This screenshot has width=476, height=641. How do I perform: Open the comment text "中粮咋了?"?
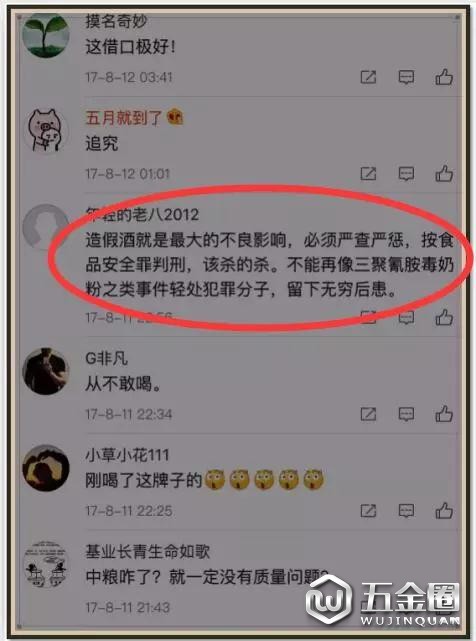(123, 577)
